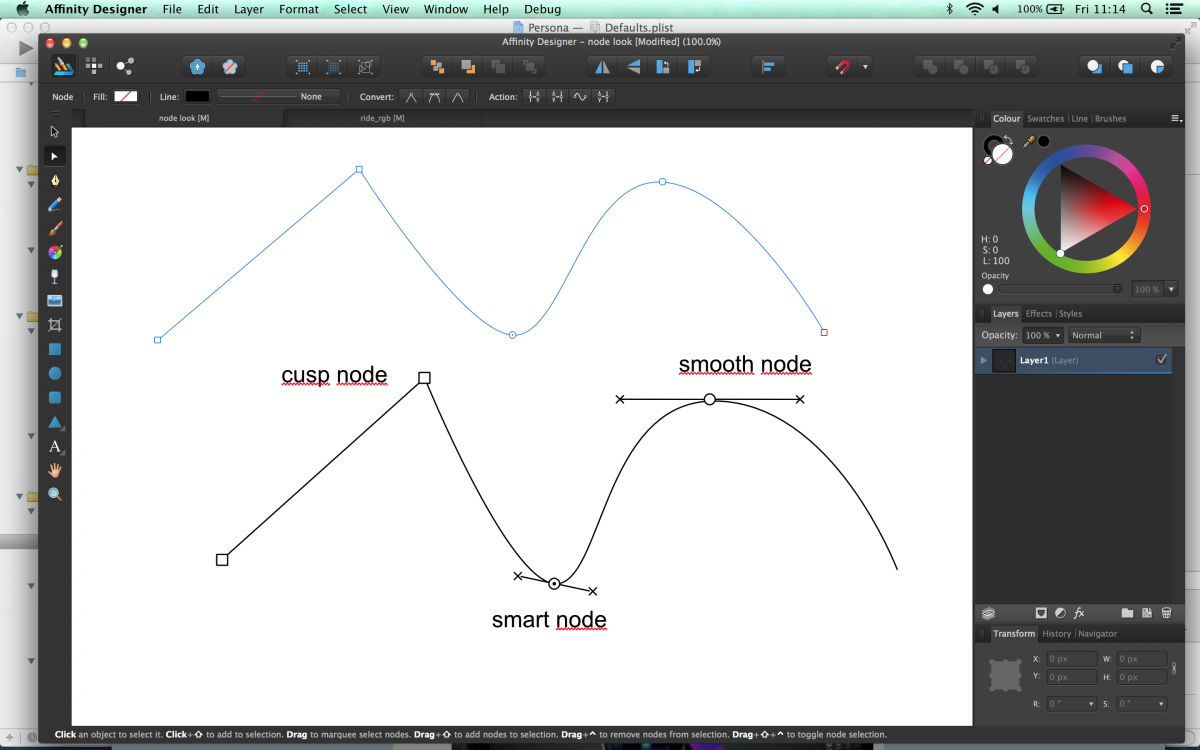This screenshot has height=750, width=1200.
Task: Select the Transparency tool wine glass
Action: point(55,276)
